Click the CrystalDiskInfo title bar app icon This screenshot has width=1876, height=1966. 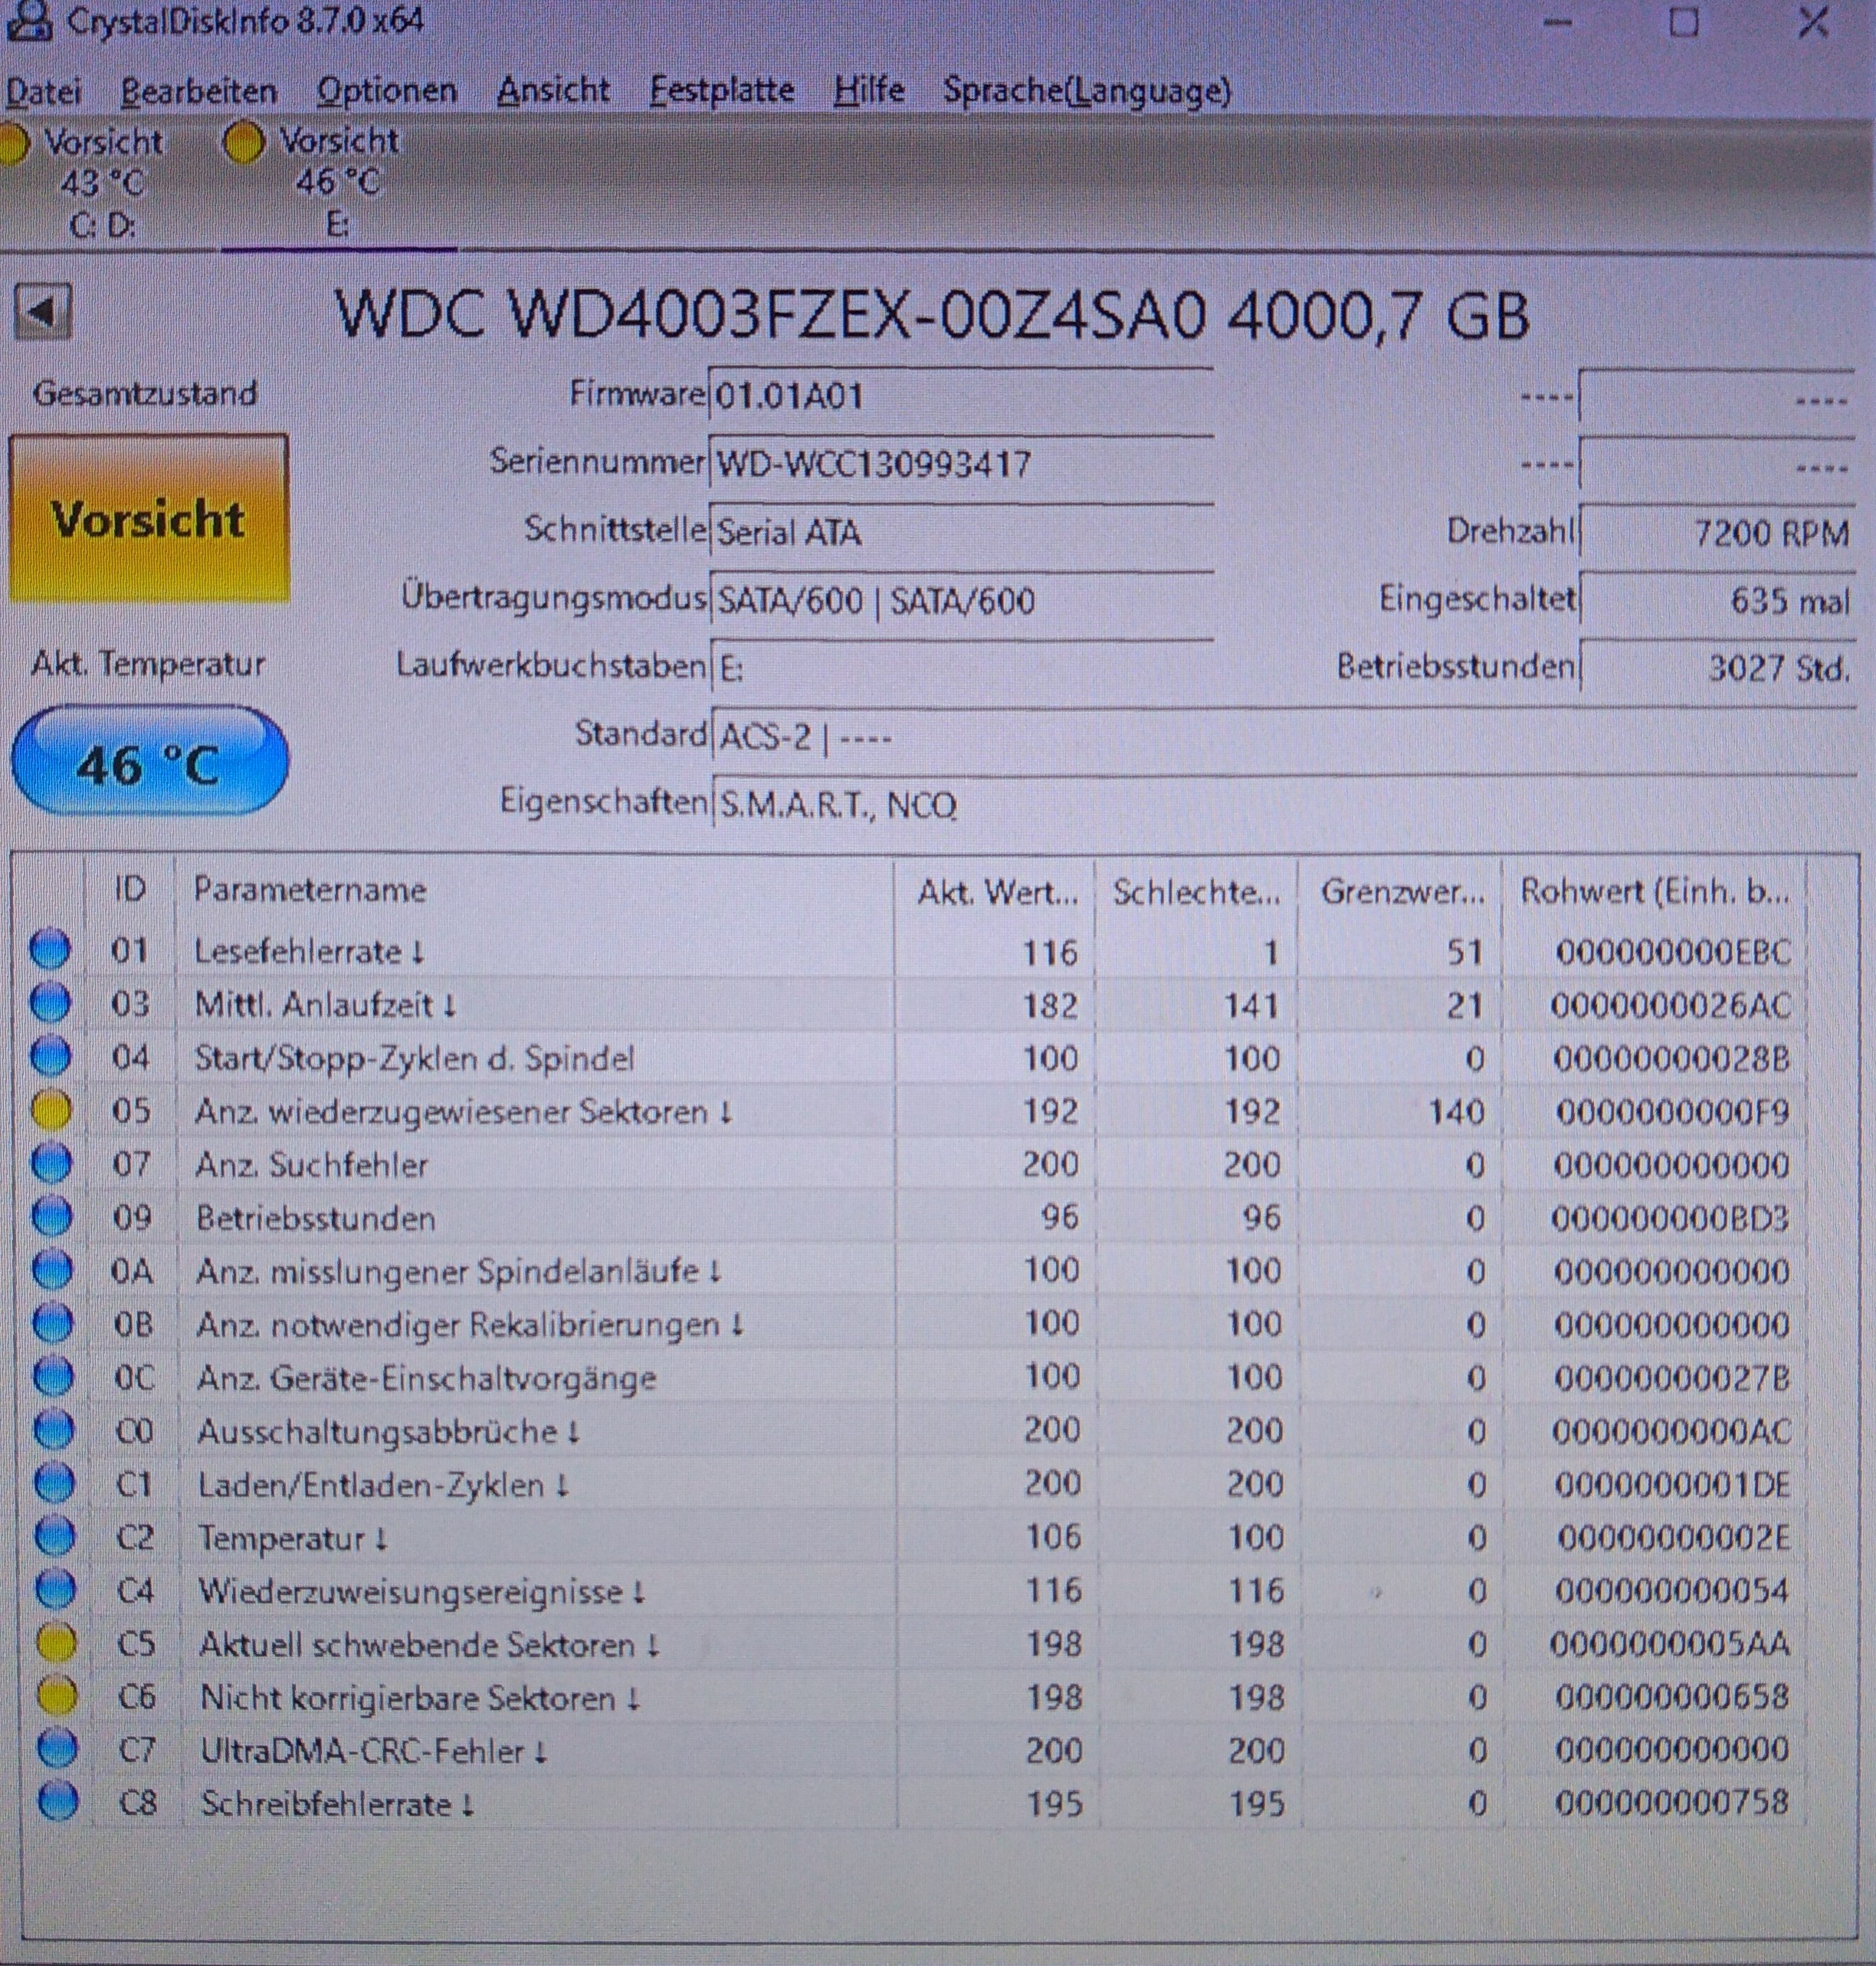tap(30, 22)
